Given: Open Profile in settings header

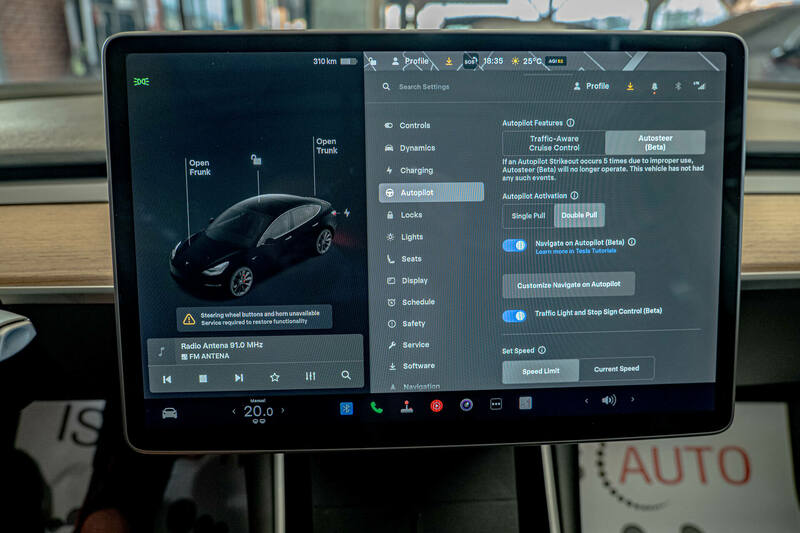Looking at the screenshot, I should (x=592, y=86).
